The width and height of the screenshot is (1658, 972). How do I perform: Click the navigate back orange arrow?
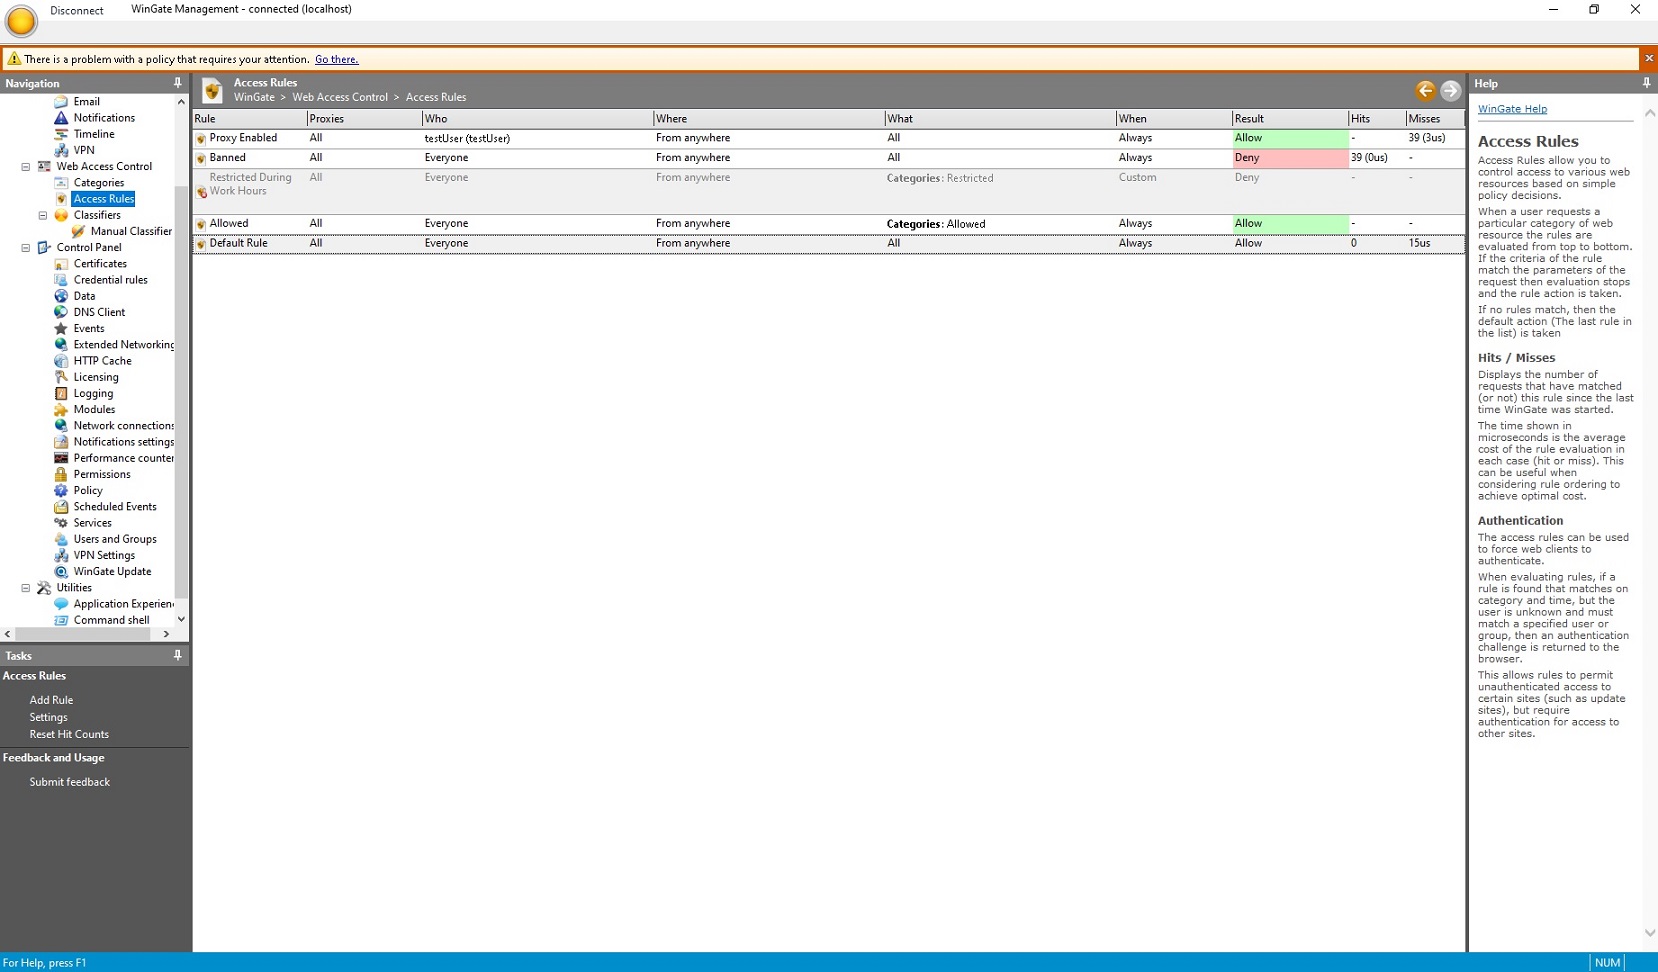(x=1425, y=91)
